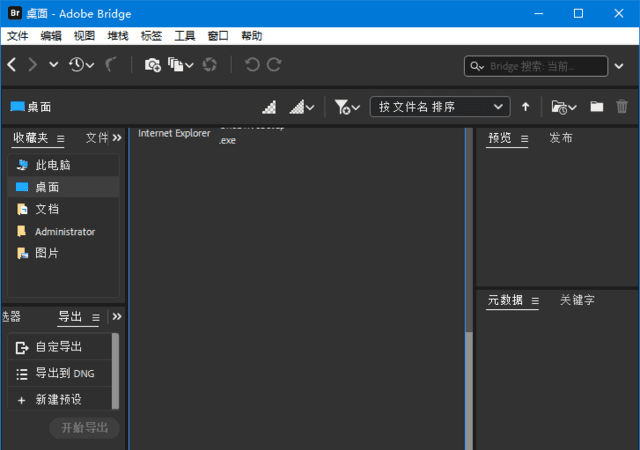This screenshot has height=450, width=640.
Task: Go forward with the right arrow
Action: 33,65
